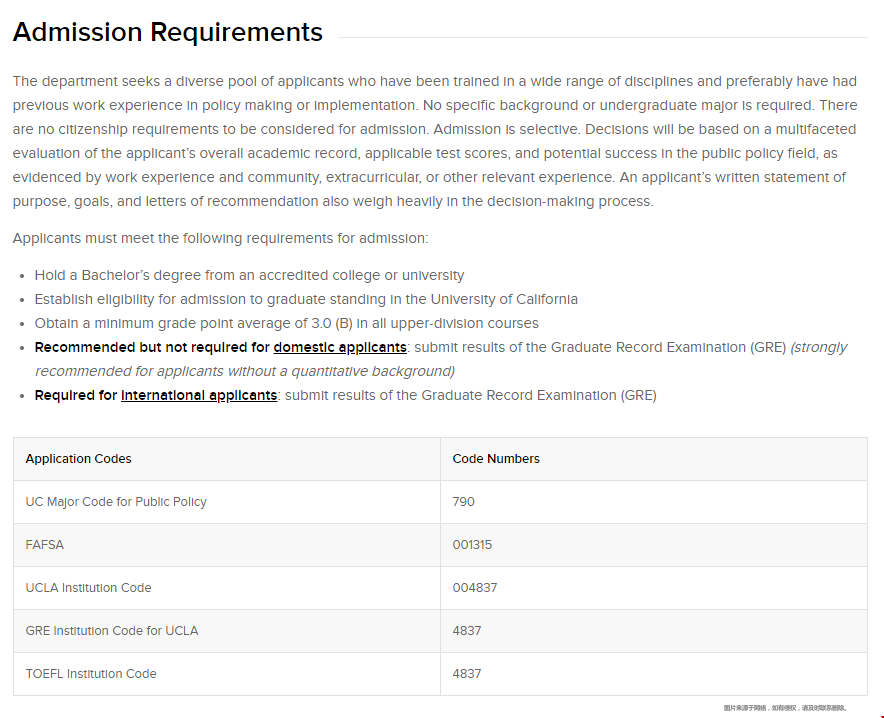The width and height of the screenshot is (884, 718).
Task: Click the TOEFL Institution Code label
Action: (x=91, y=673)
